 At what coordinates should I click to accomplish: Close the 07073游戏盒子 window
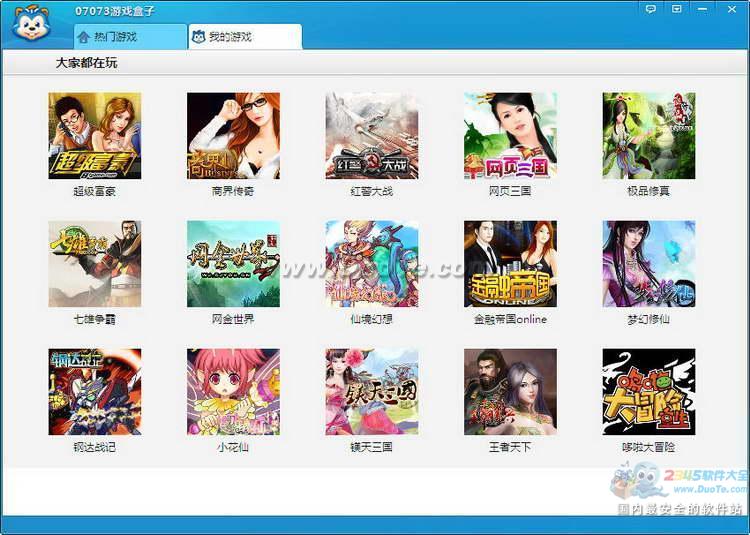coord(732,9)
